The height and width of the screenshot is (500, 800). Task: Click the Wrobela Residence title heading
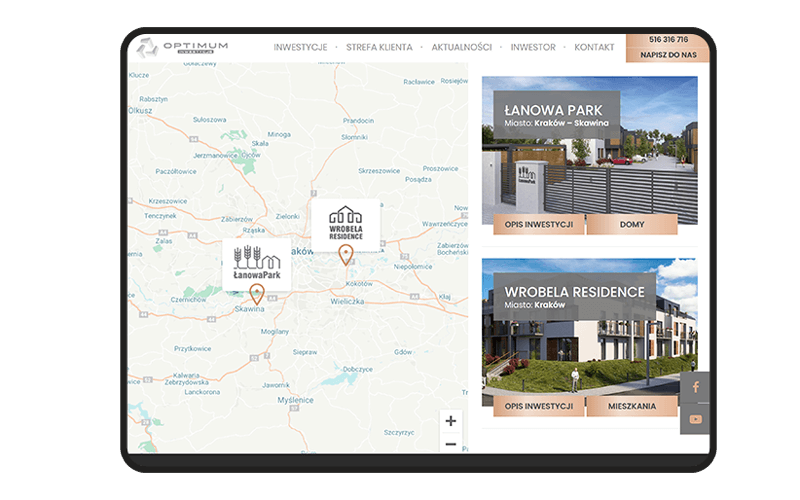pos(574,292)
